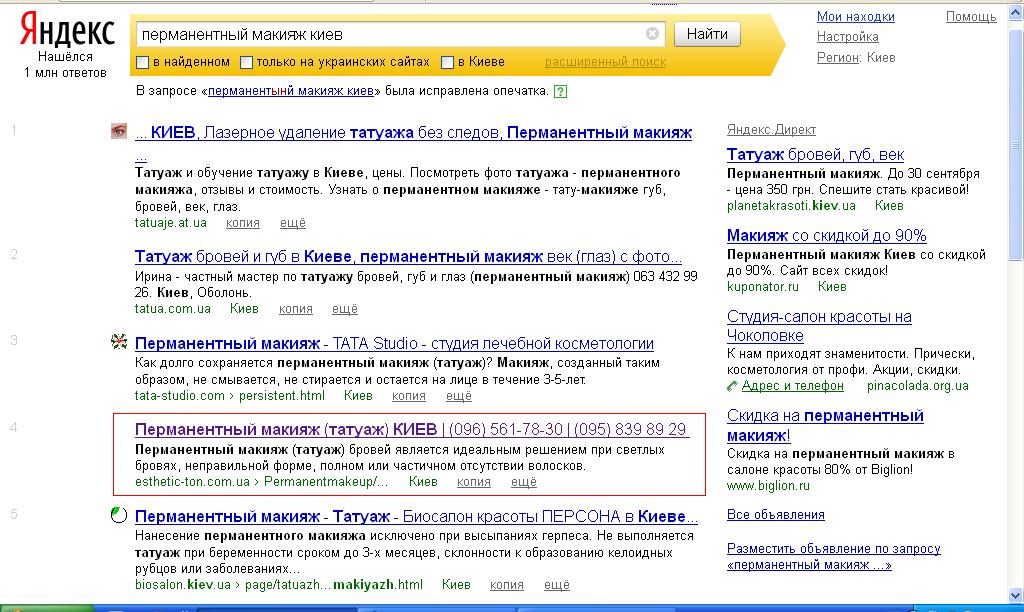Open esthetic-ton.com.ua green URL

(x=261, y=482)
